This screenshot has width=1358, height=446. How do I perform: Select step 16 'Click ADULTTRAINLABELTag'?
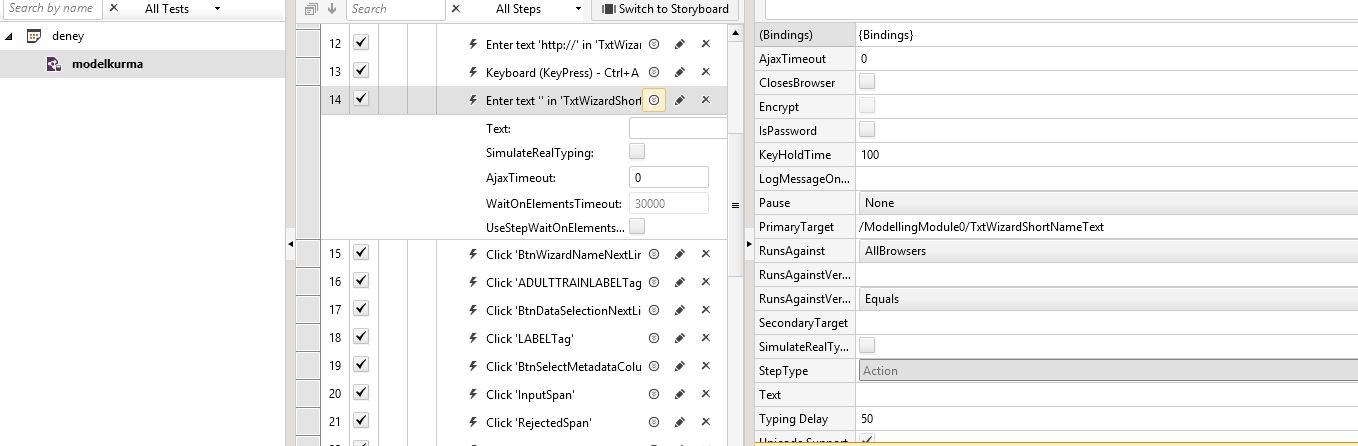click(563, 282)
